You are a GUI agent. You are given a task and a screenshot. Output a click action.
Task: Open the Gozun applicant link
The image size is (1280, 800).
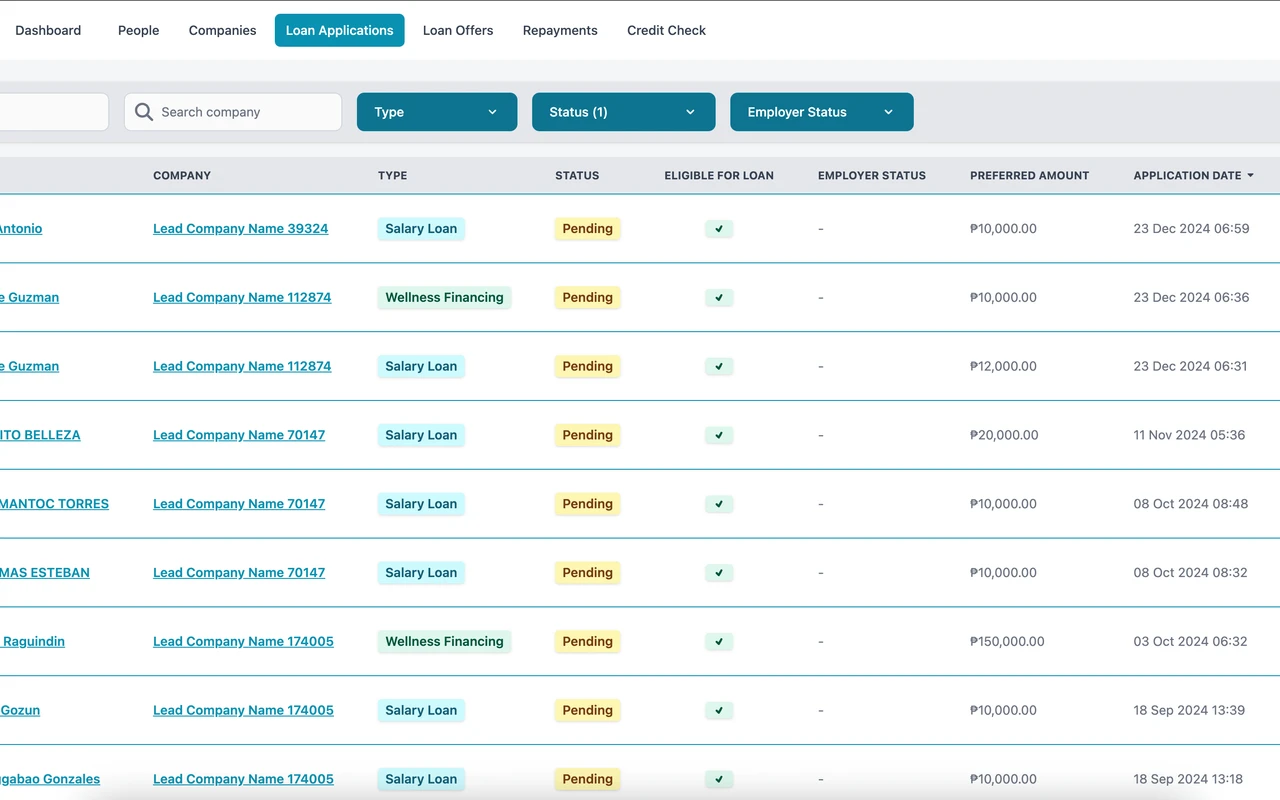tap(20, 711)
